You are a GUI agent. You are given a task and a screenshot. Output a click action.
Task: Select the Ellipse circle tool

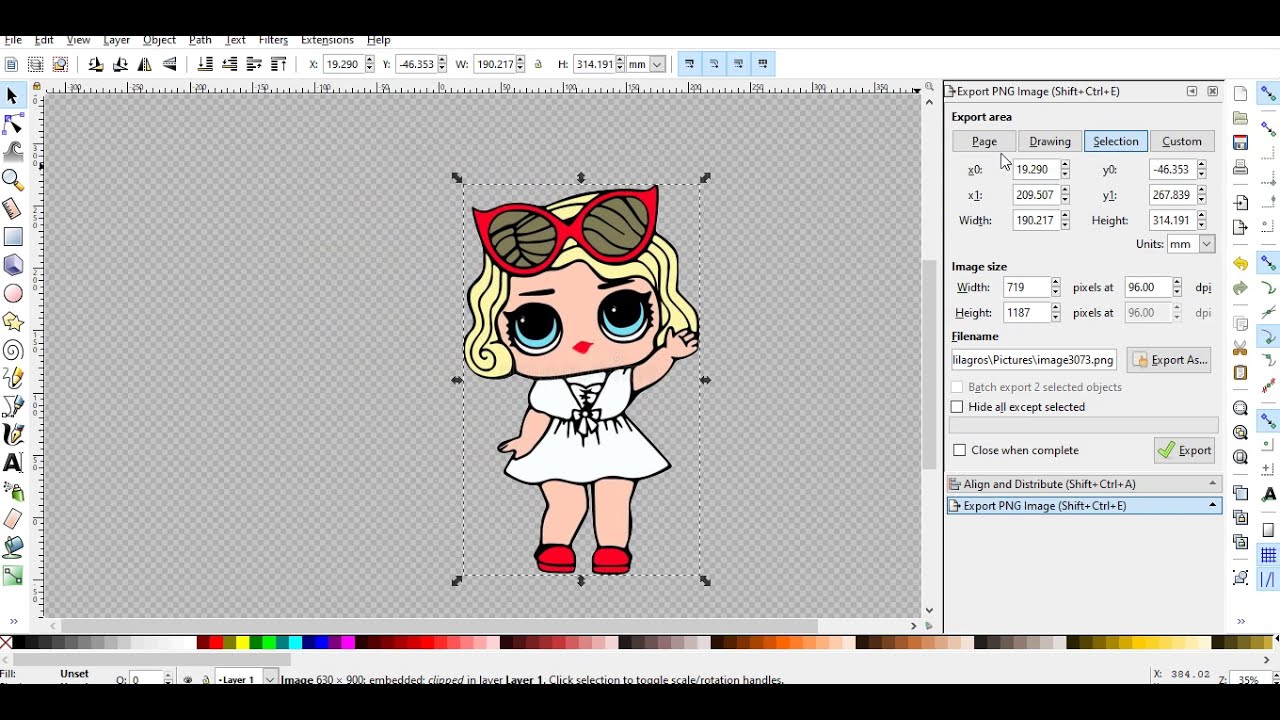[x=13, y=294]
